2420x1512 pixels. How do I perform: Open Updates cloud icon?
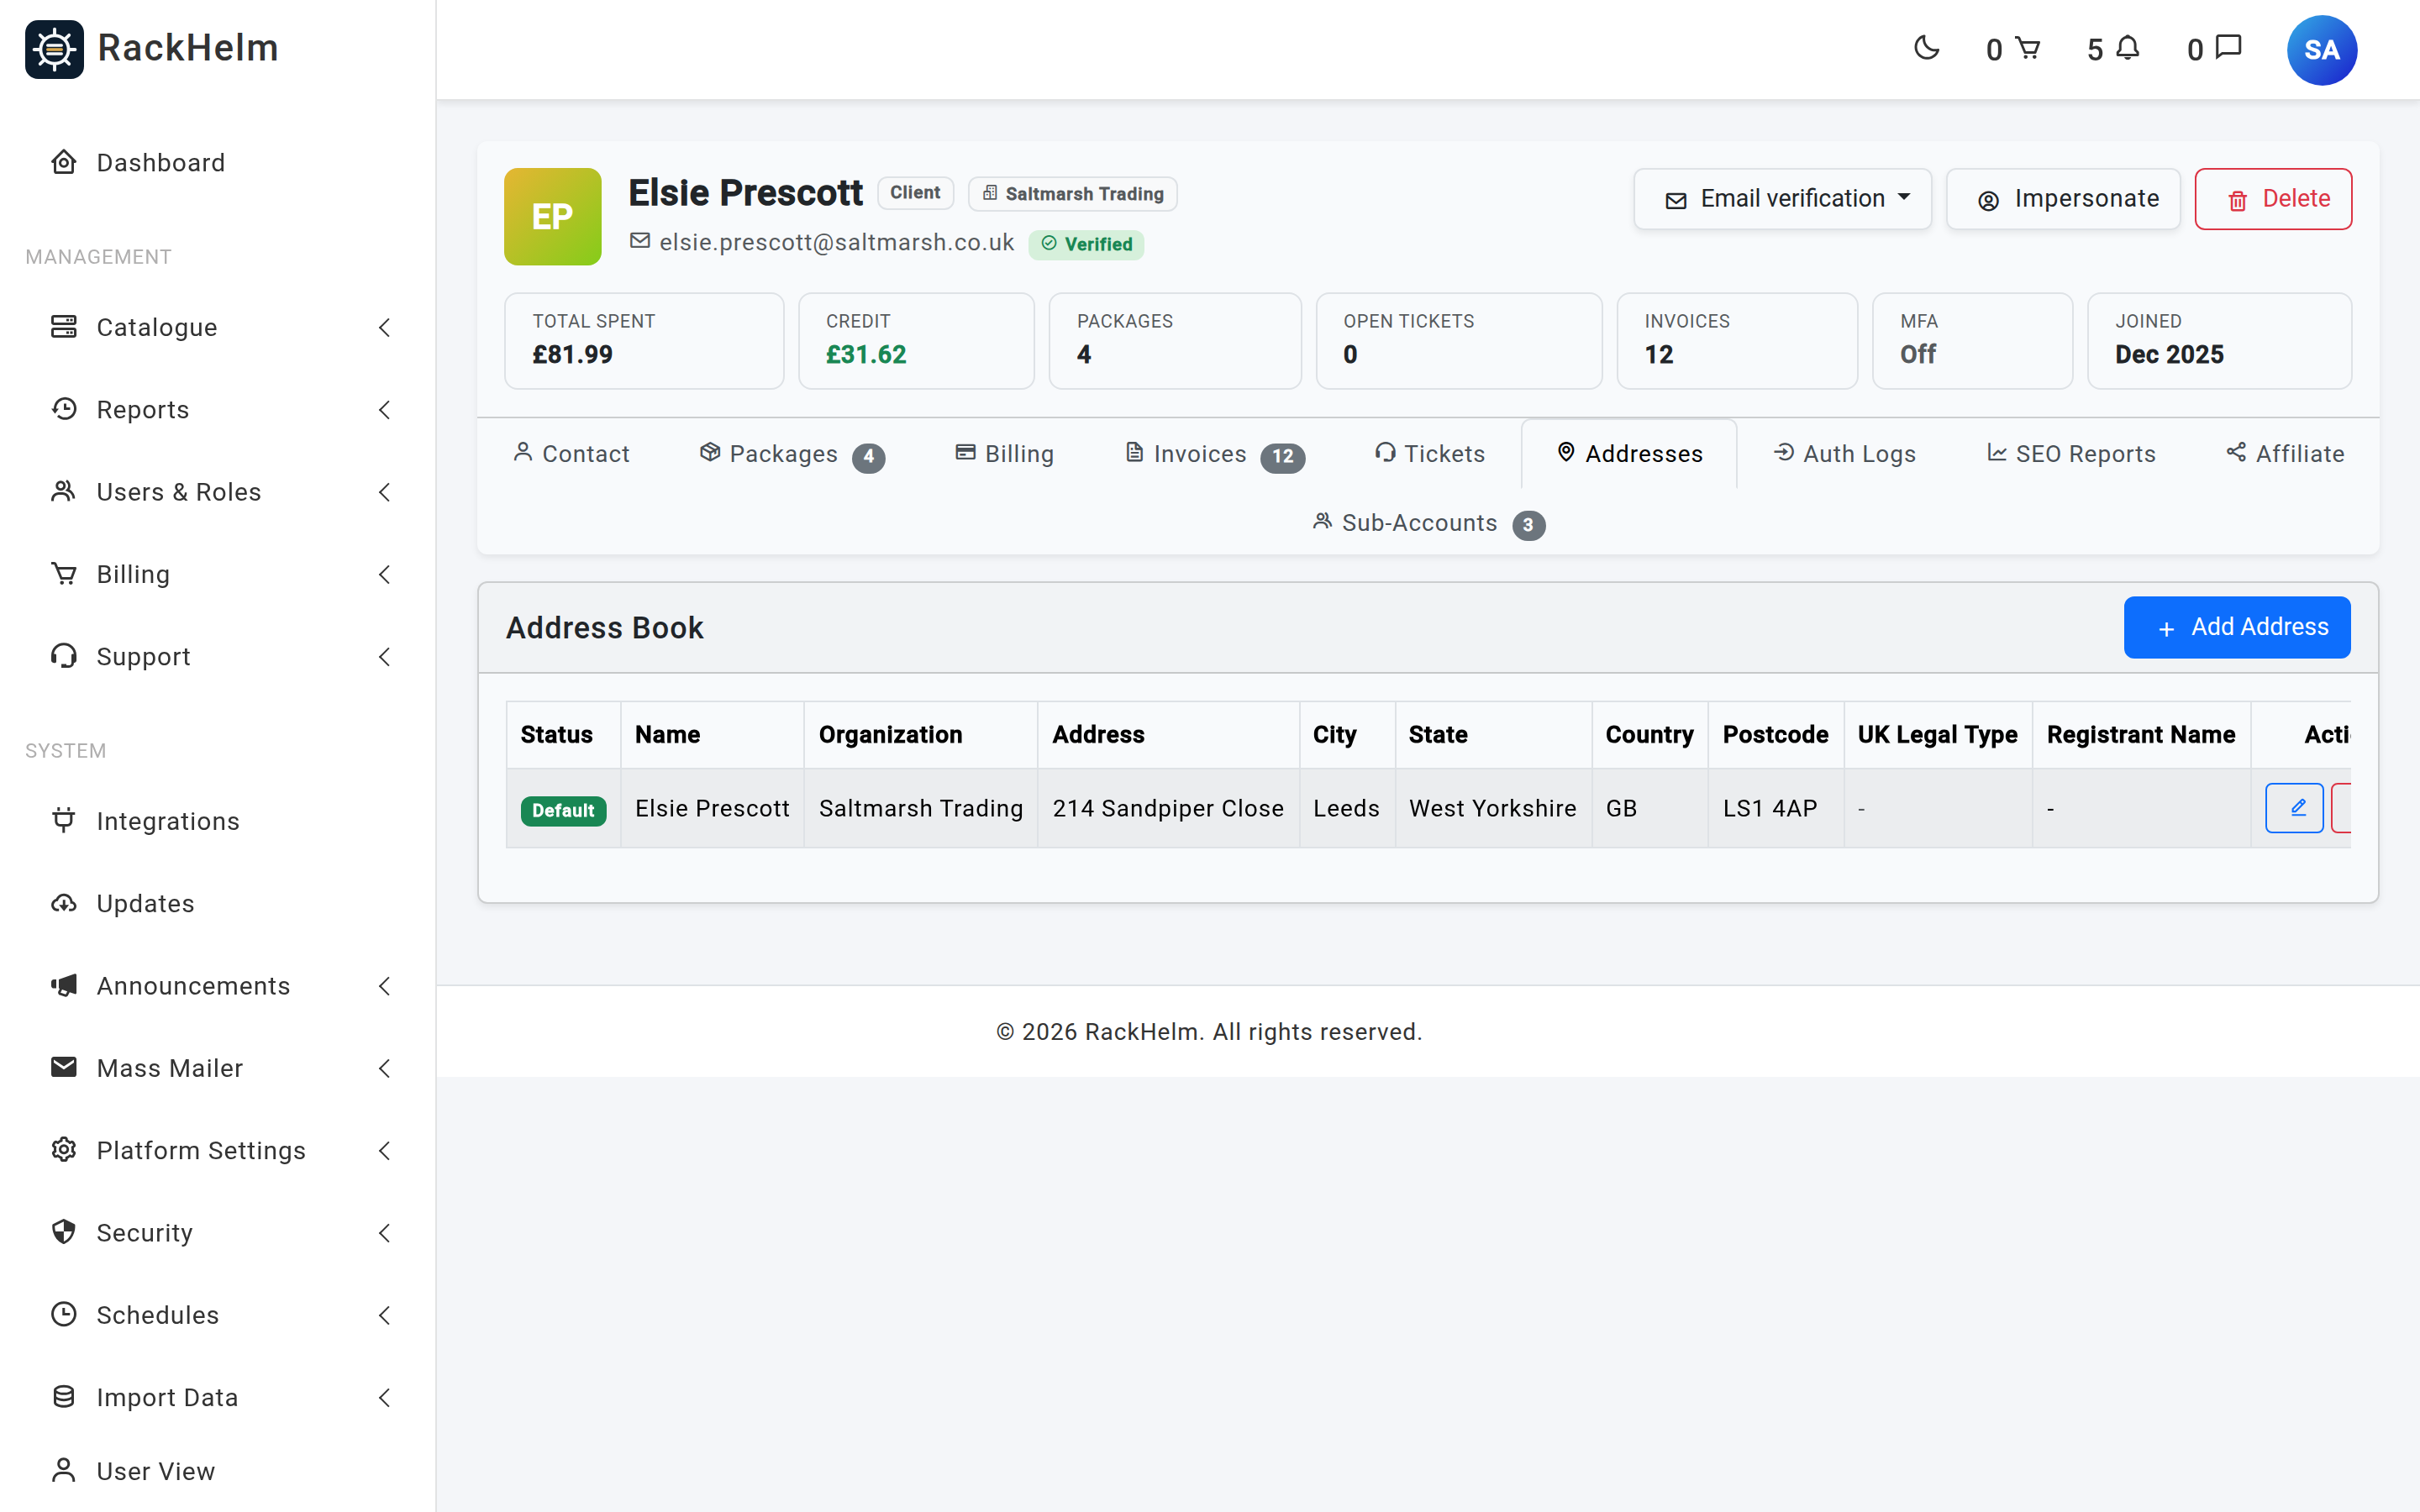pyautogui.click(x=64, y=902)
